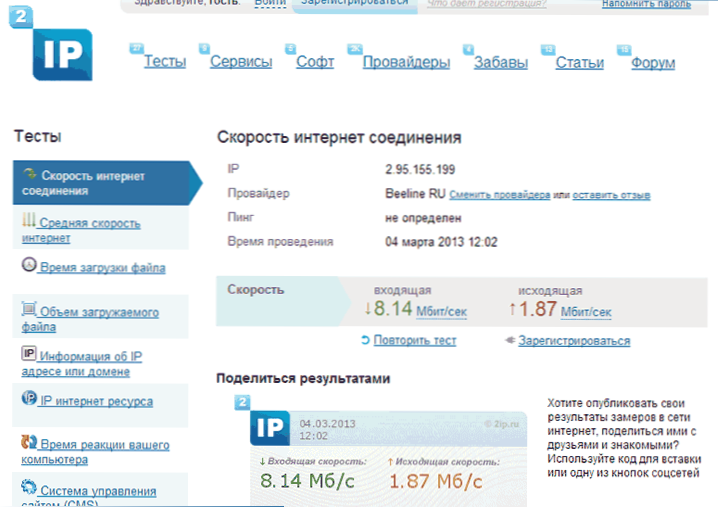Click the Зарегистрироваться tab at top
718x507 pixels.
click(x=355, y=4)
